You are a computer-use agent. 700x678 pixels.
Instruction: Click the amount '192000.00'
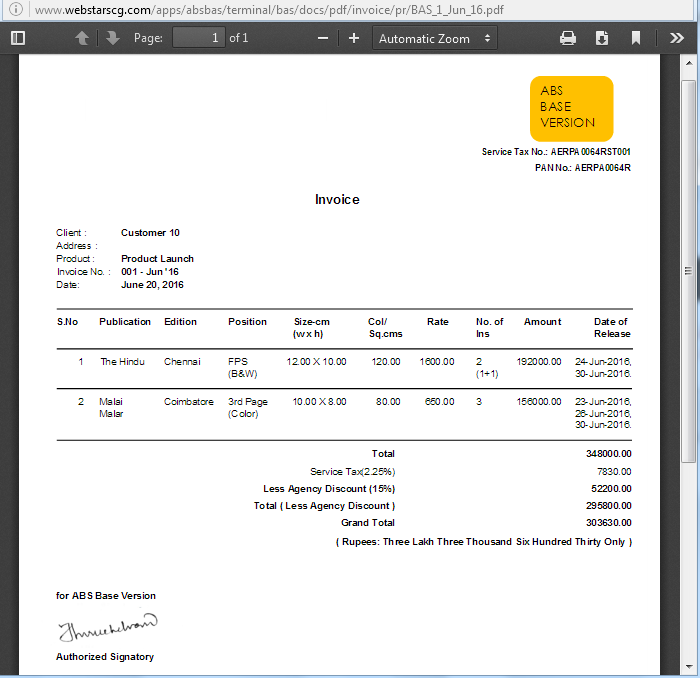539,362
